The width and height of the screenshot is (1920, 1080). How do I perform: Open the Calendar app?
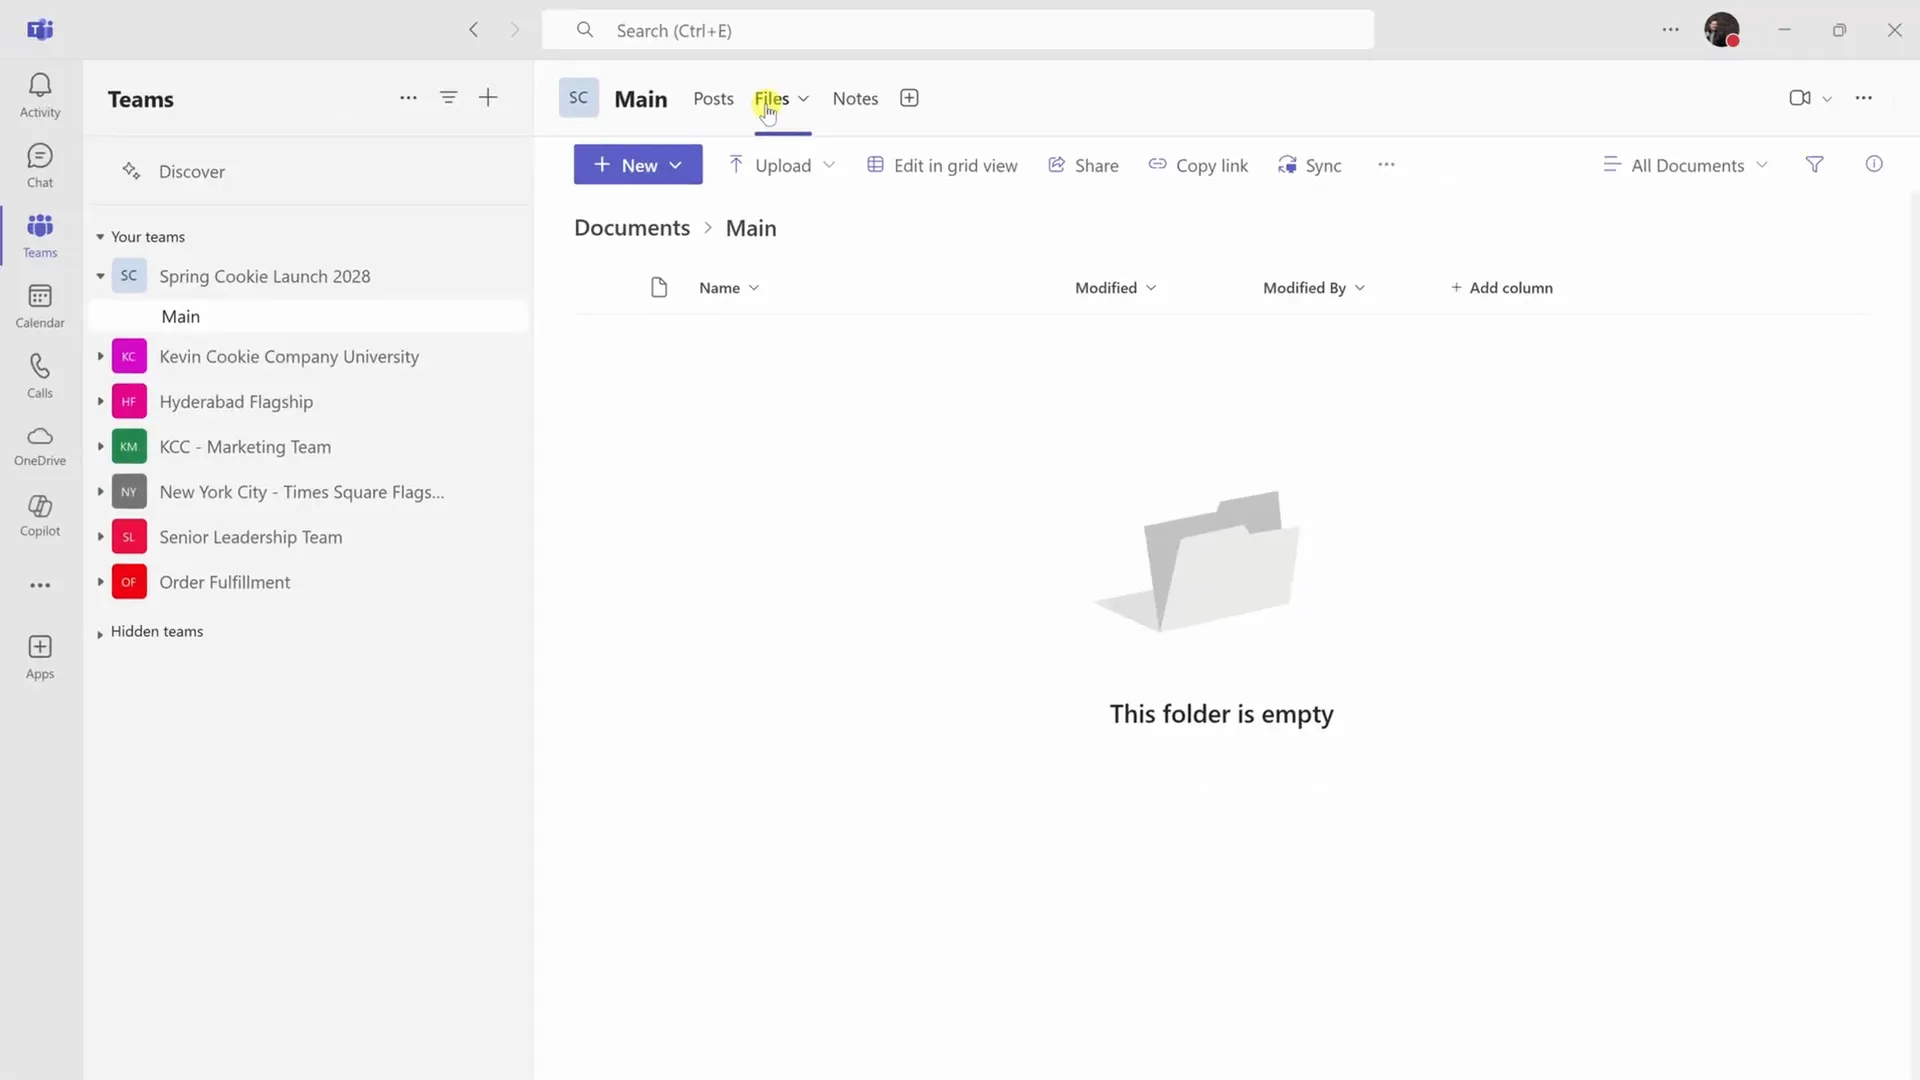click(x=40, y=306)
